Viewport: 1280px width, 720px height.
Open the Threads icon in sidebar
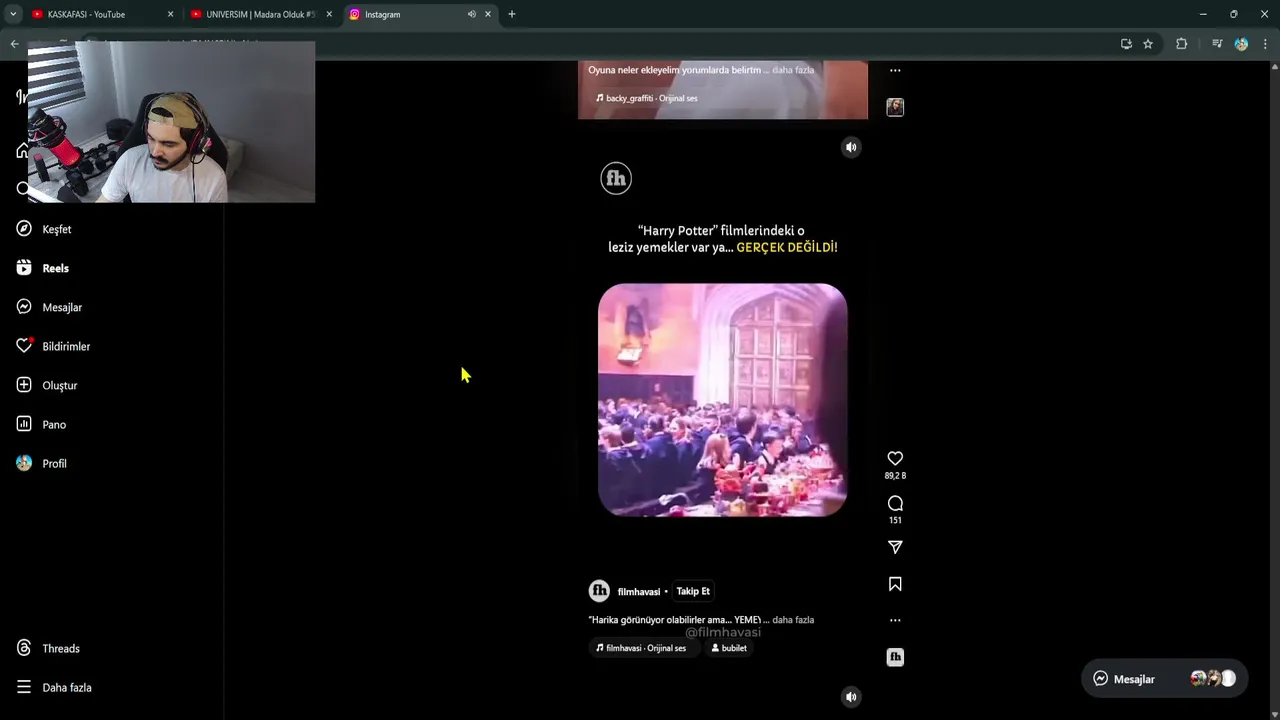coord(24,648)
